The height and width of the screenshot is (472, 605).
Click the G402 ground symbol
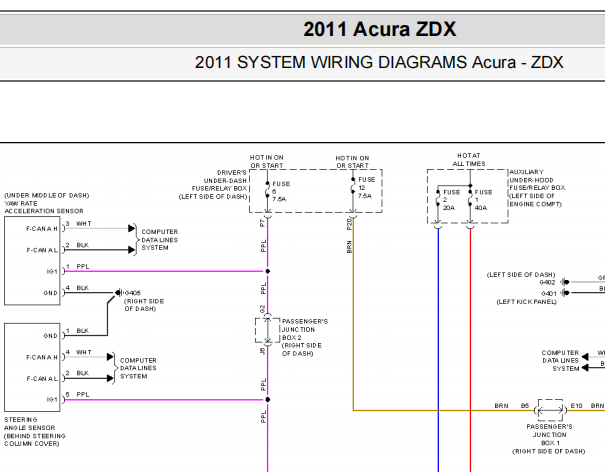pos(565,282)
